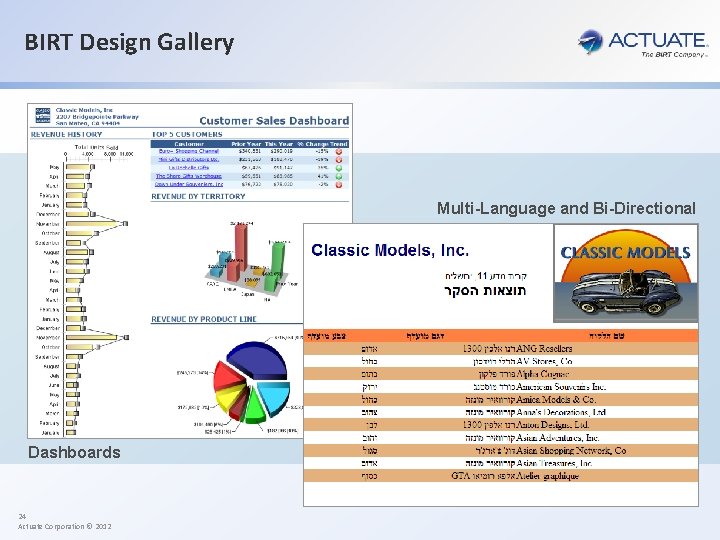Click the REVENUE BY TERRITORY heading
The image size is (720, 540).
click(198, 196)
